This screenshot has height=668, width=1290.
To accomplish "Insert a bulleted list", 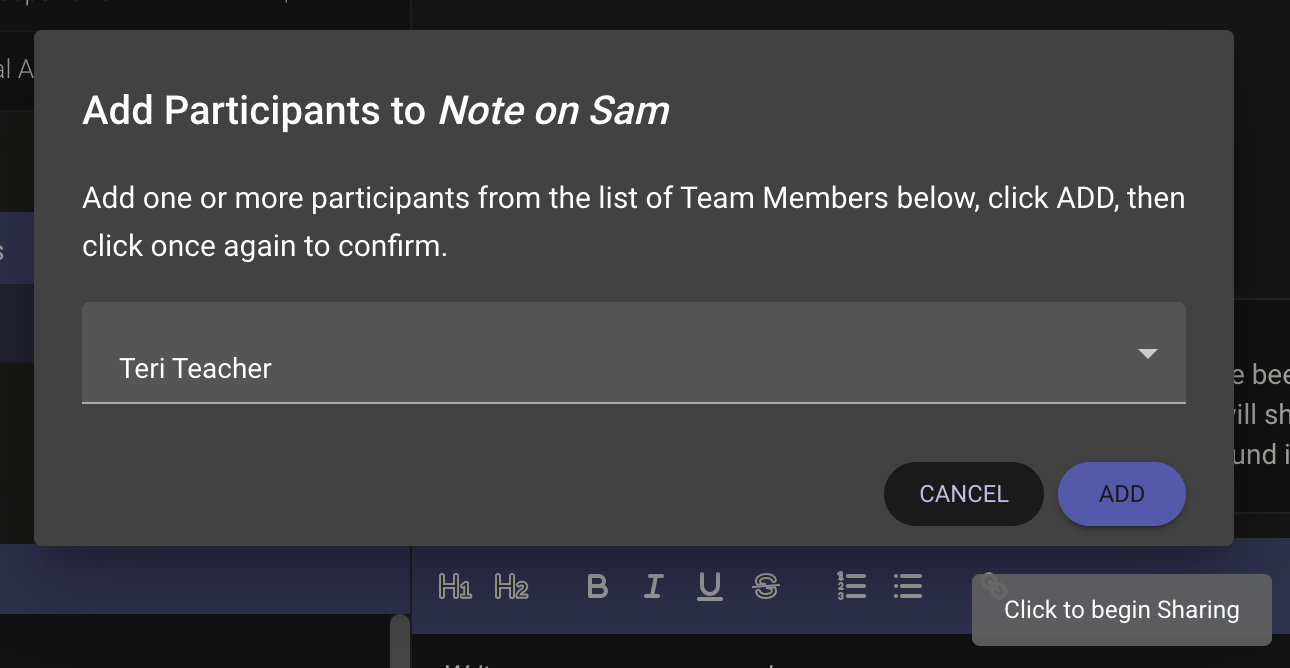I will [907, 587].
